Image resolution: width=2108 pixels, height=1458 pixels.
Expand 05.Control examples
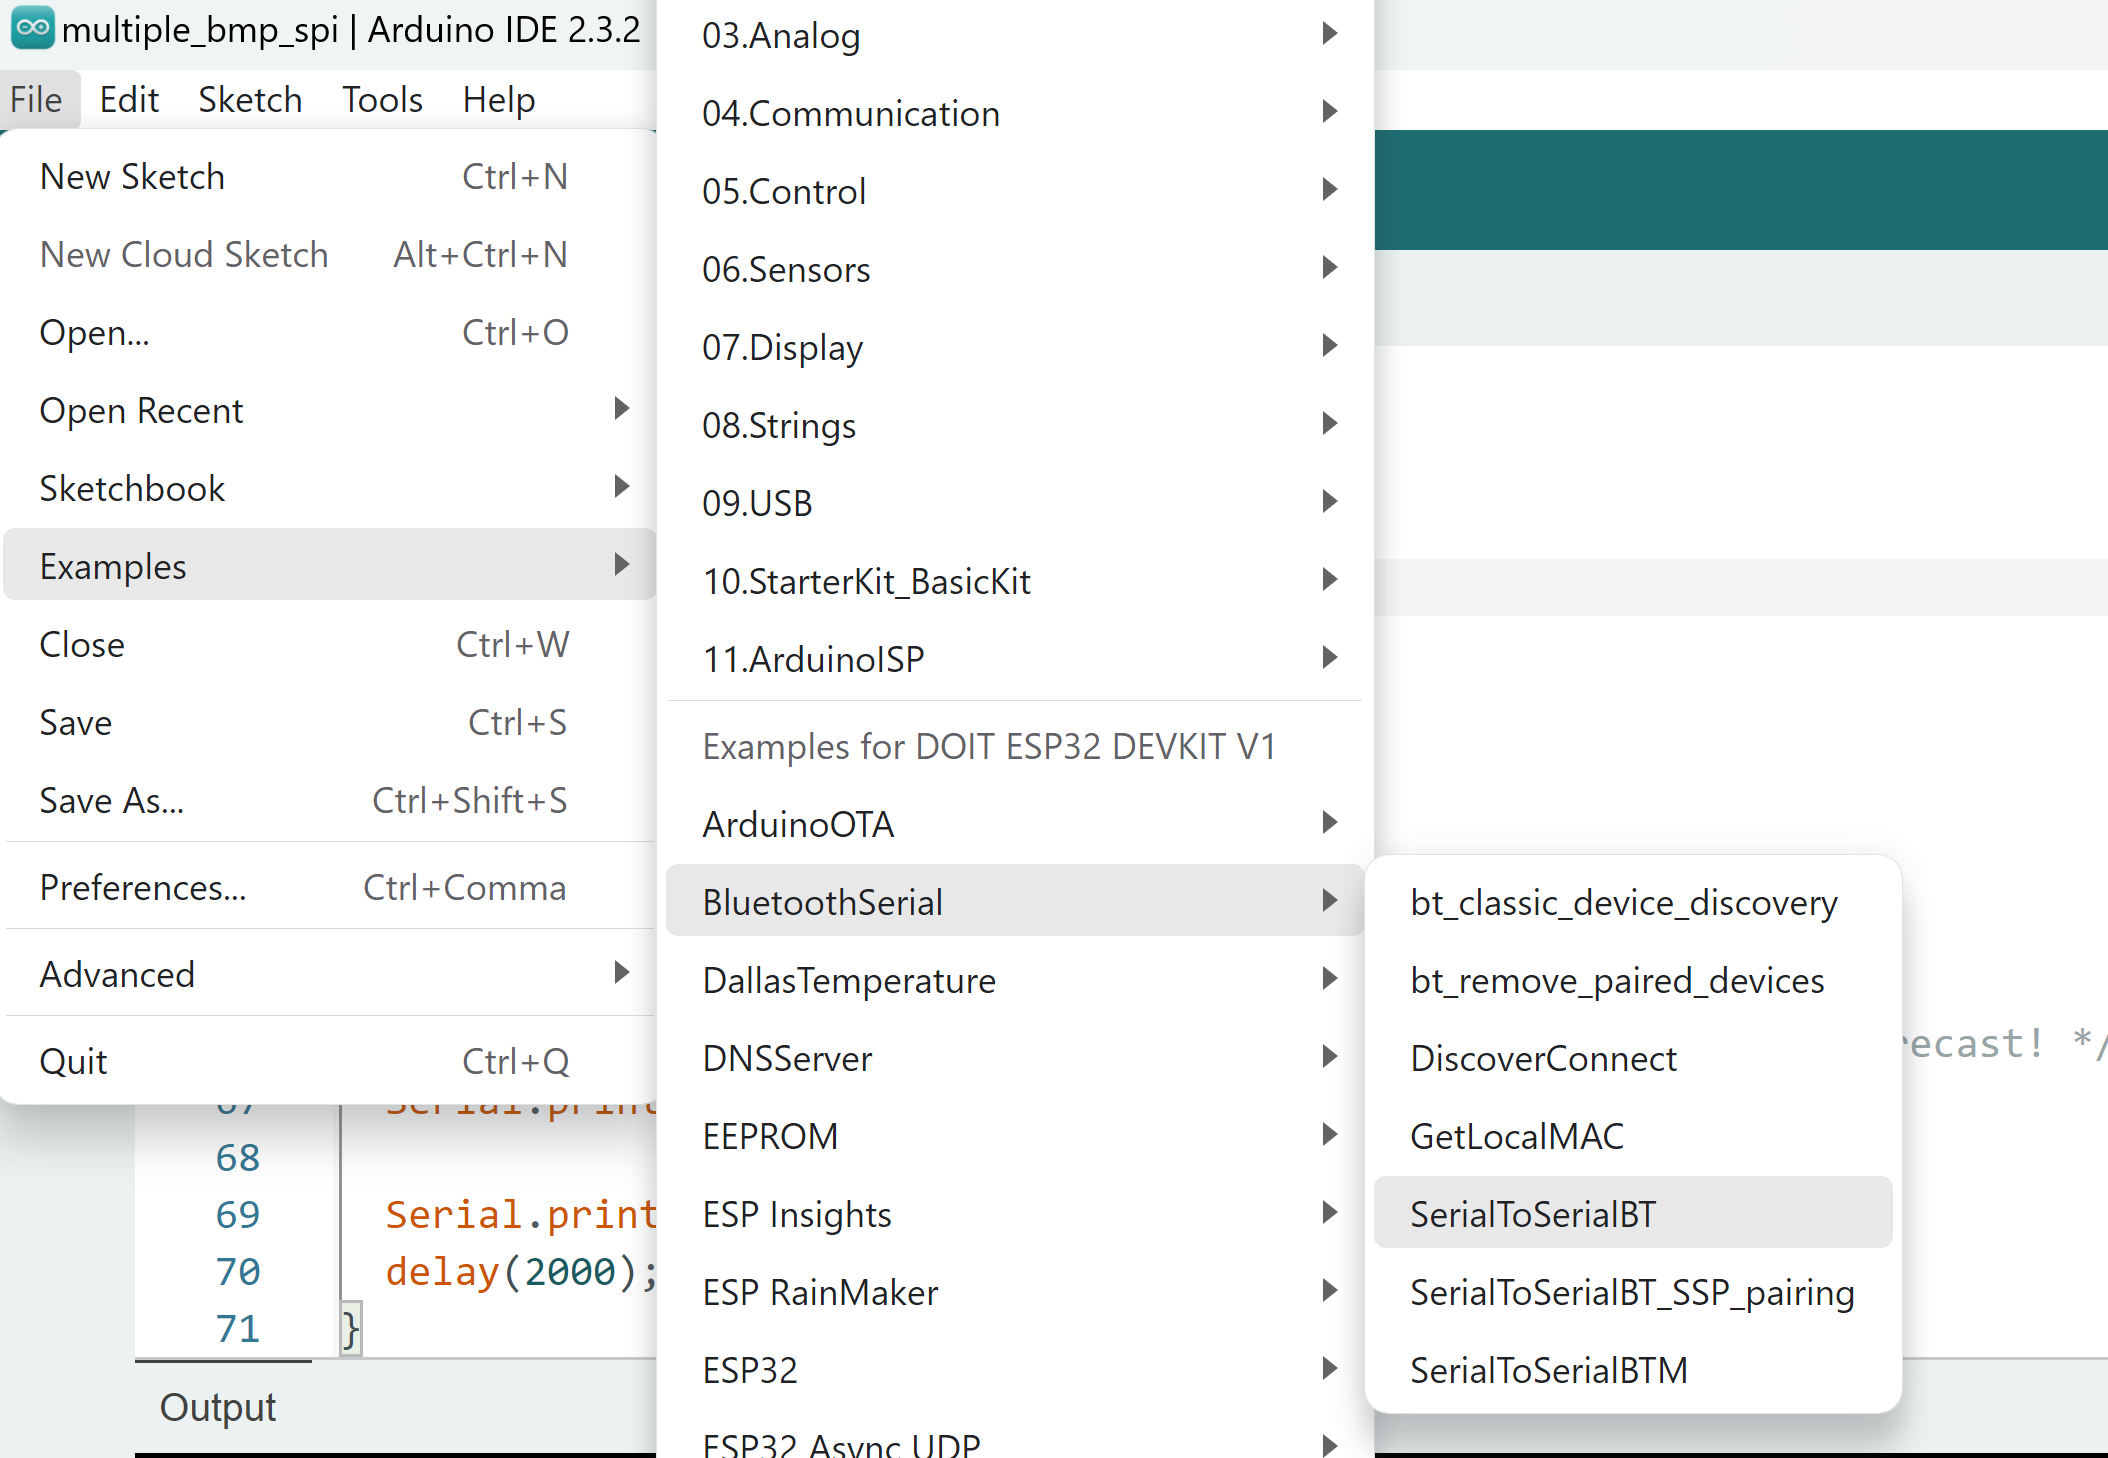click(1015, 192)
